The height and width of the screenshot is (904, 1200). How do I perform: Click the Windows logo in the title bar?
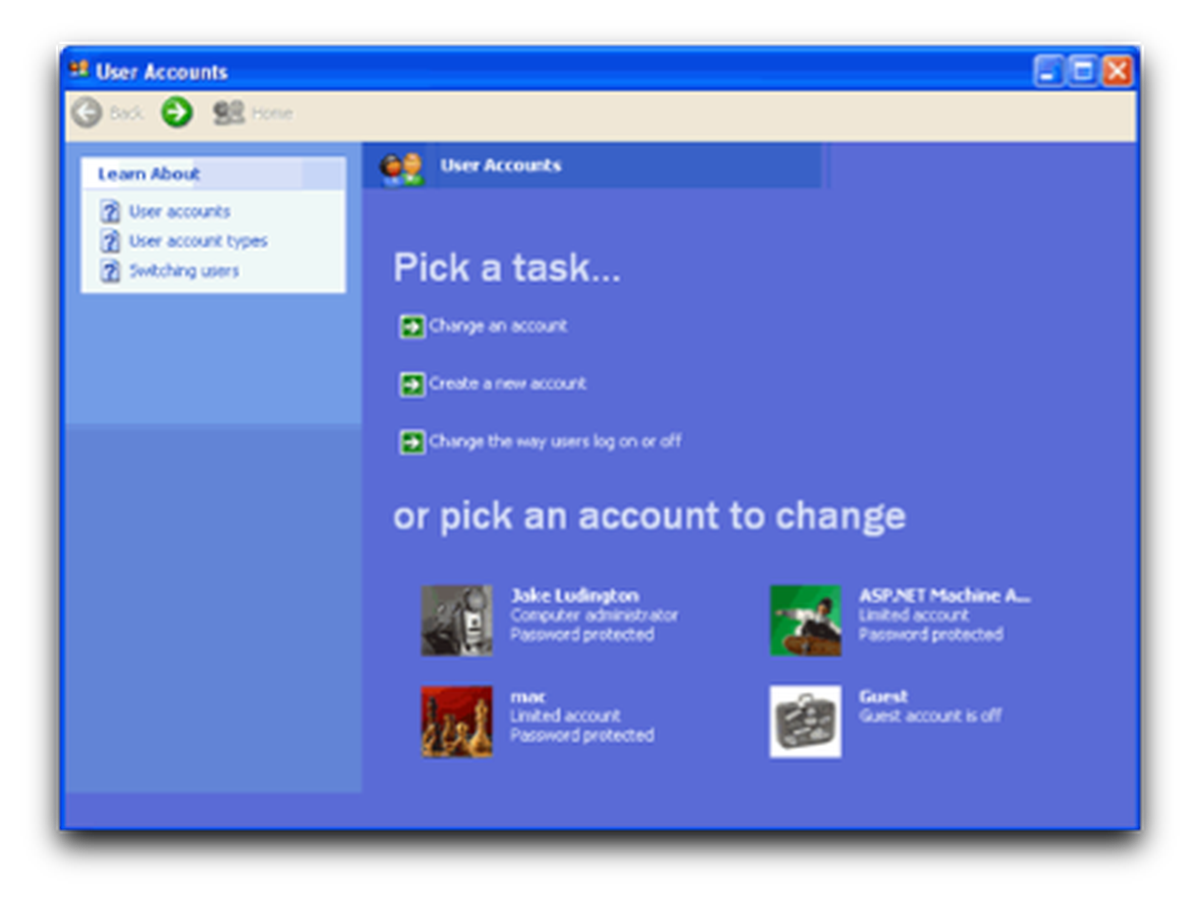[77, 71]
